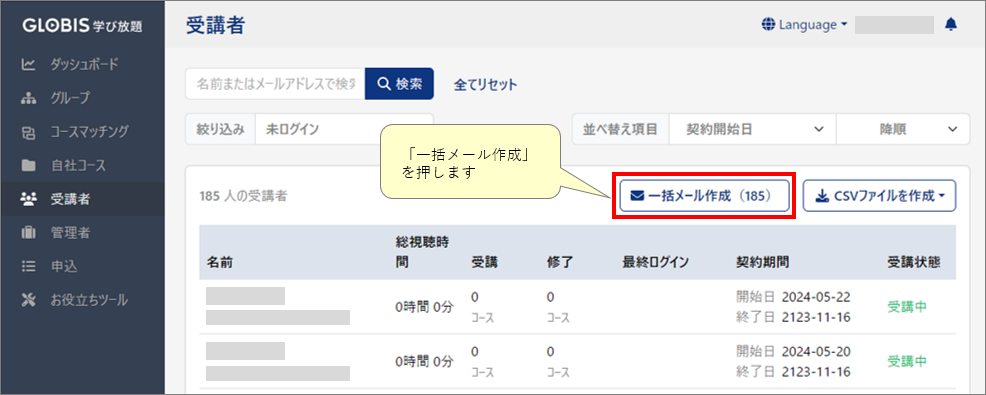Click the 開始日 2024-05-22 text

tap(793, 297)
